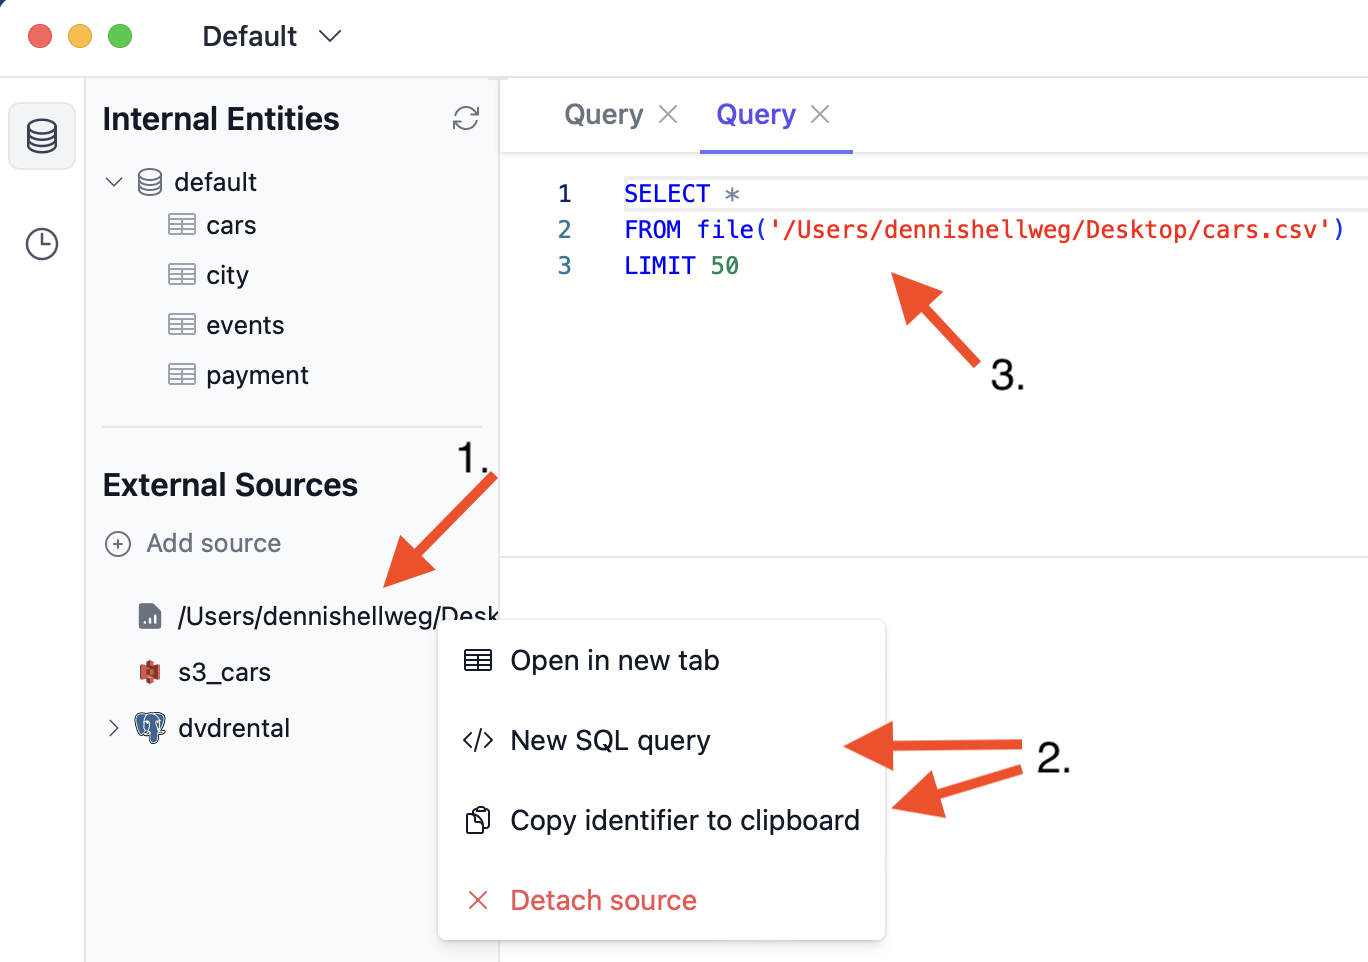Select the /Users/dennishellweg file source

click(338, 616)
